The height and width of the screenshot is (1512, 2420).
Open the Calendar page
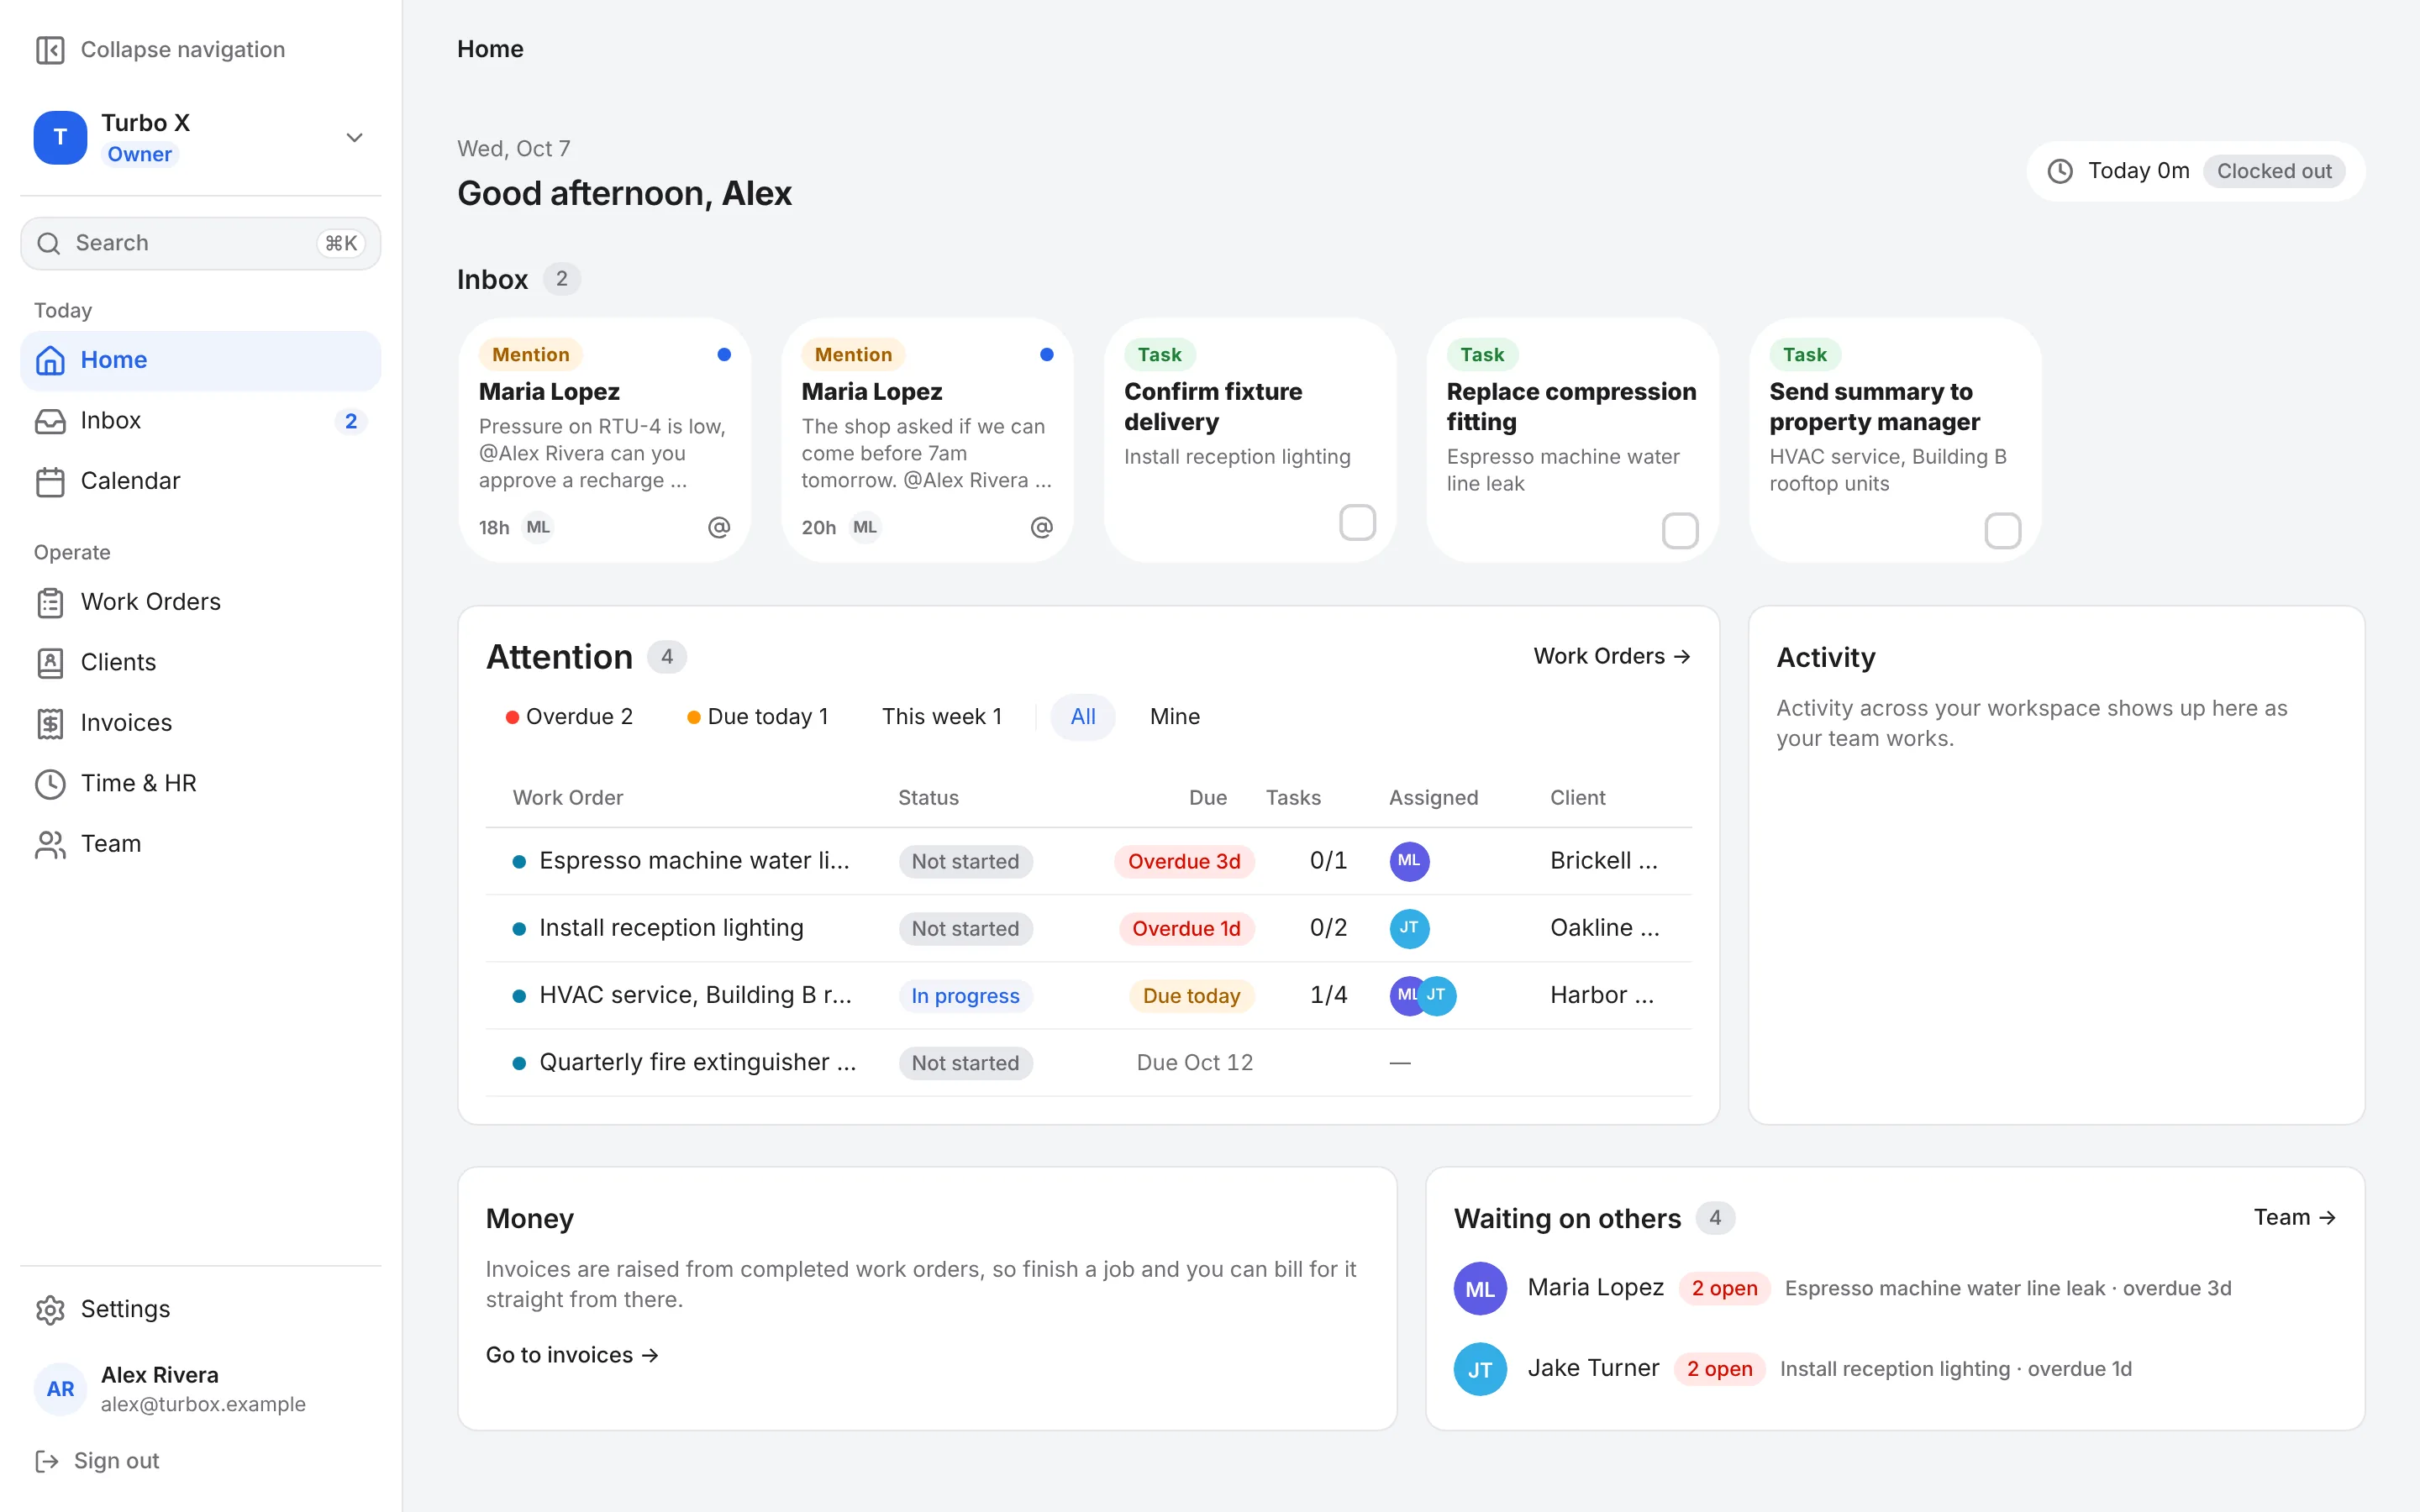pos(200,481)
